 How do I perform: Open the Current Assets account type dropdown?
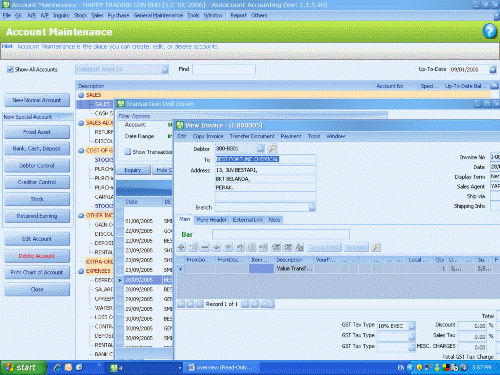coord(165,69)
